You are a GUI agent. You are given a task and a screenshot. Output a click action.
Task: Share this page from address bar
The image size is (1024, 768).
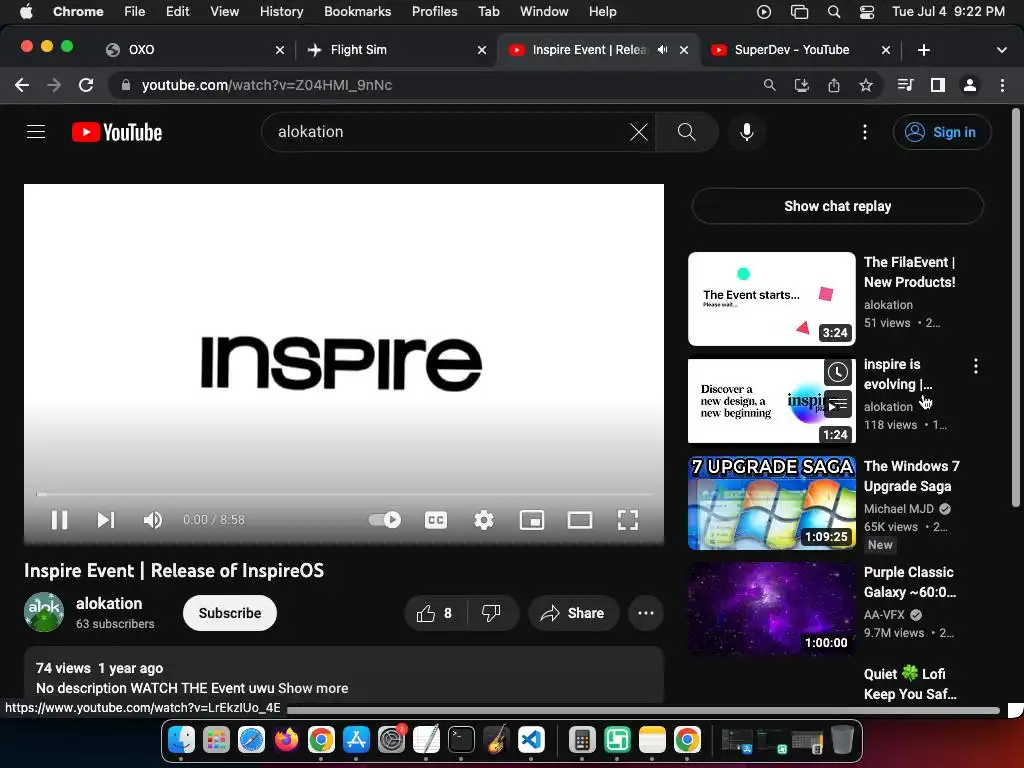click(x=834, y=85)
